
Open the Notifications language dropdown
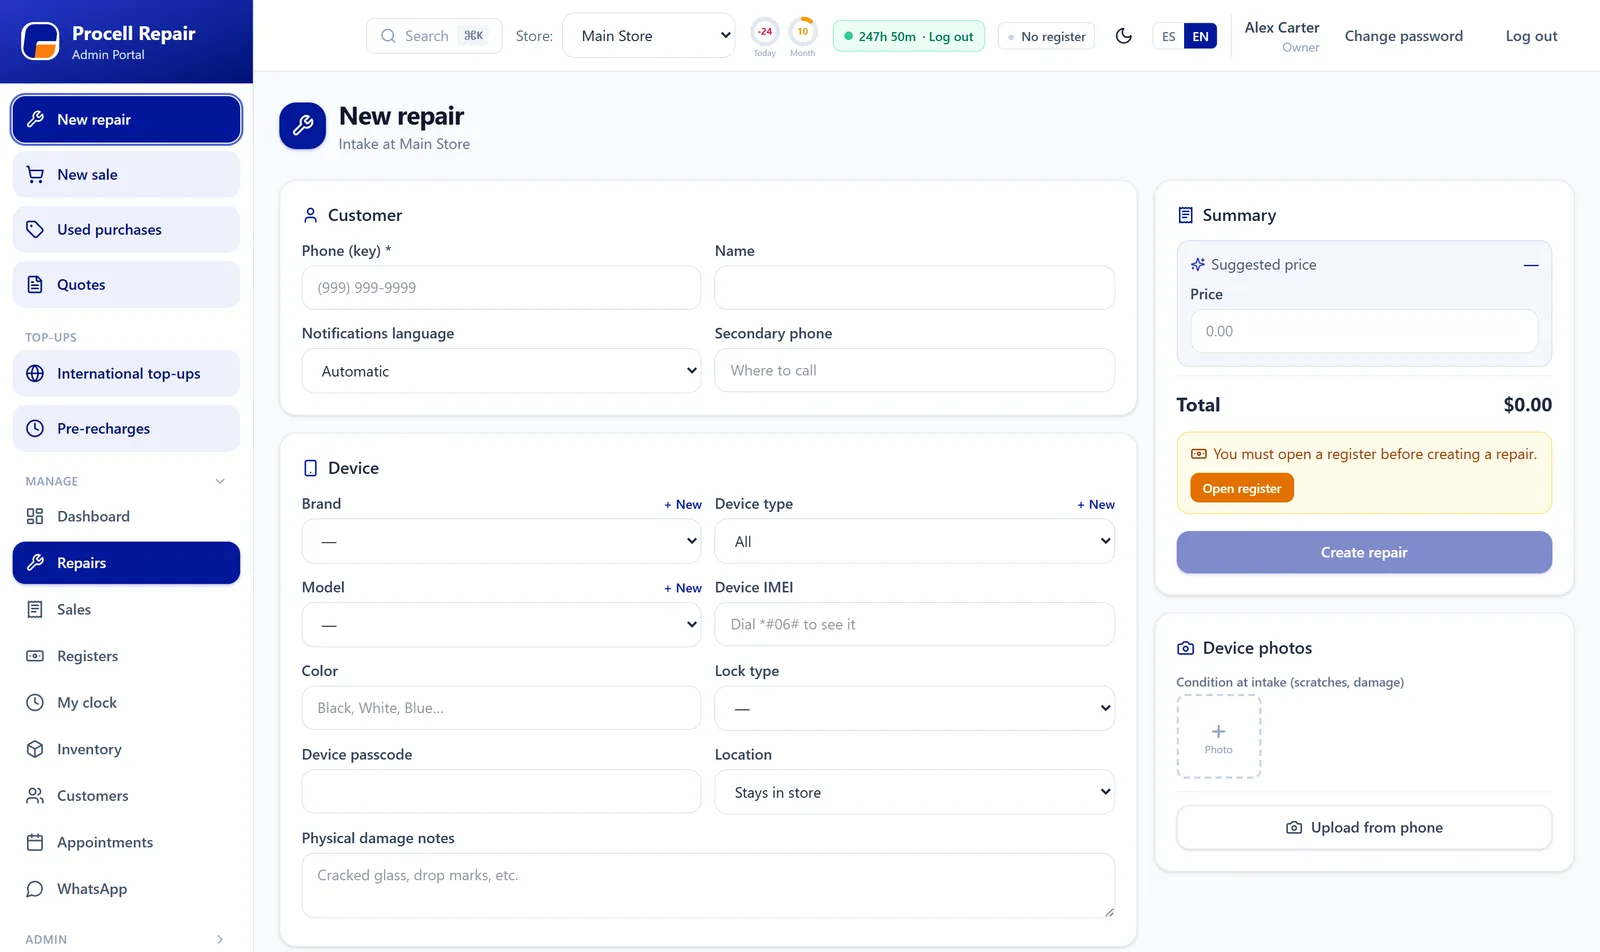click(x=501, y=371)
